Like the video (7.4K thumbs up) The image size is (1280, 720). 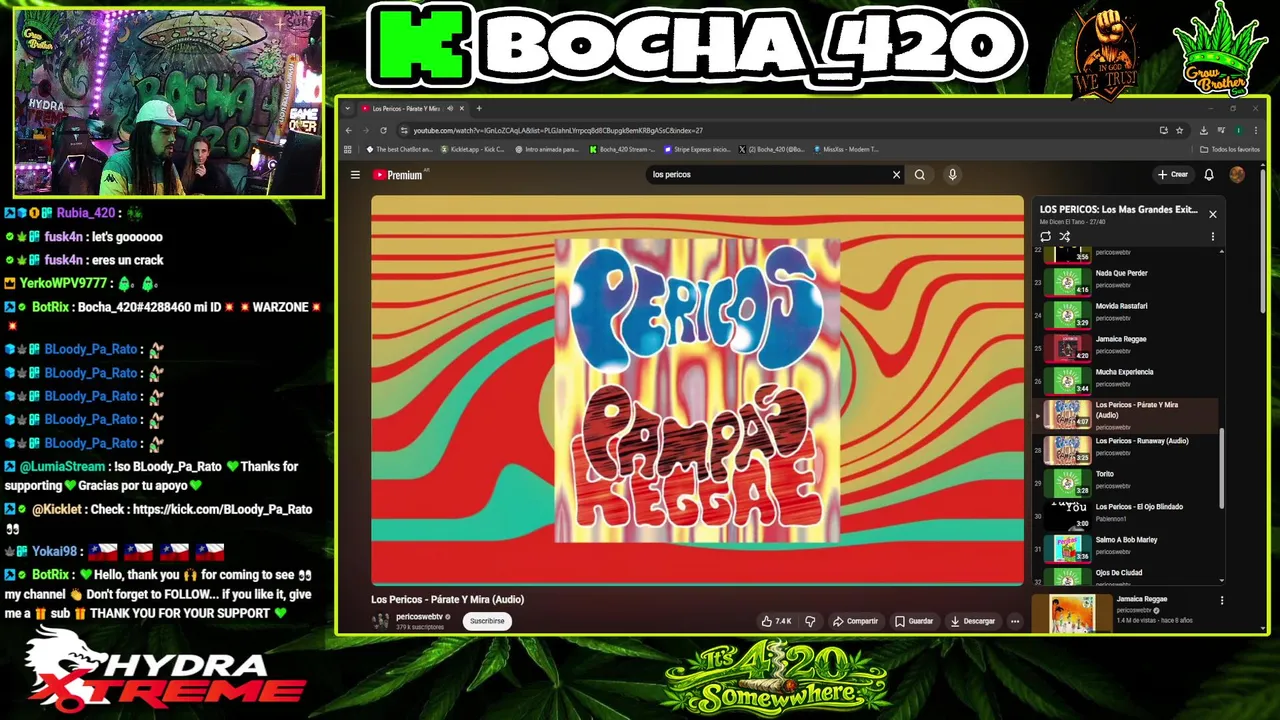(777, 621)
